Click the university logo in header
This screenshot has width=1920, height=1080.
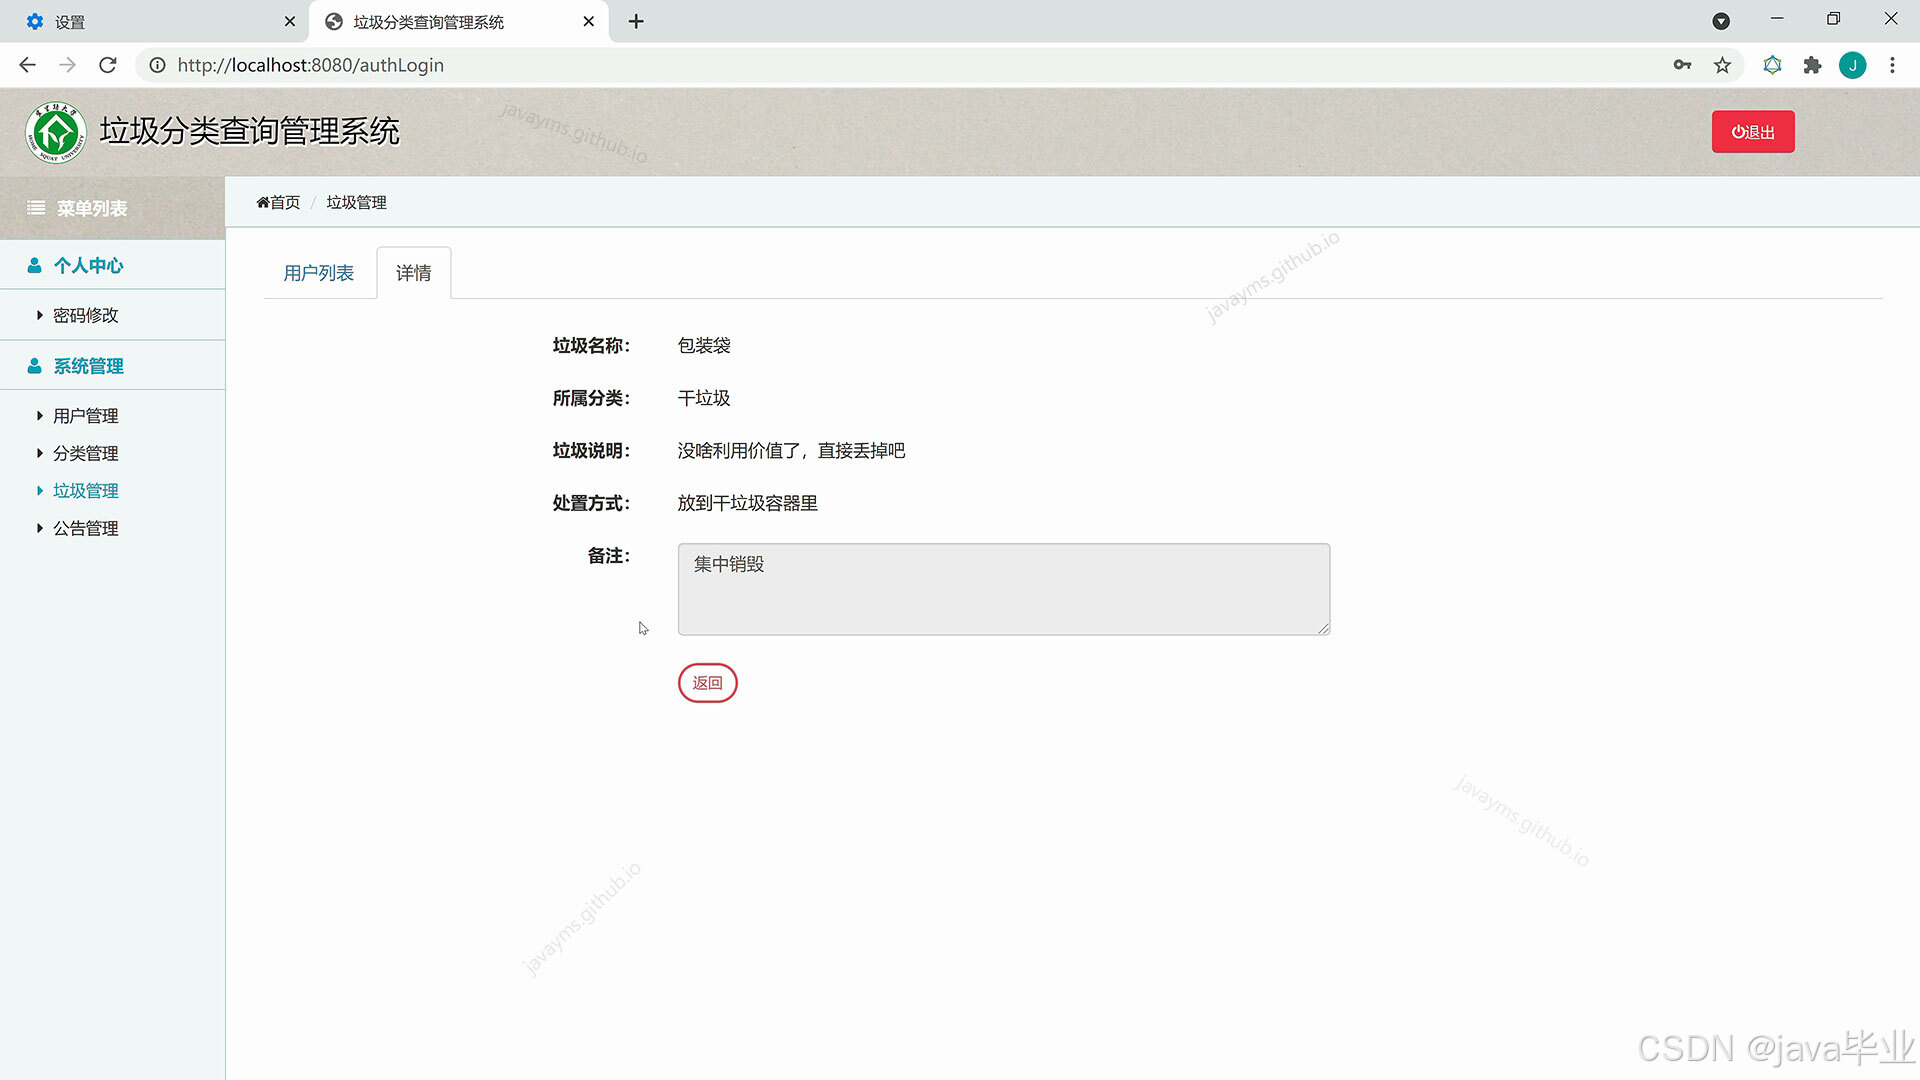[56, 132]
